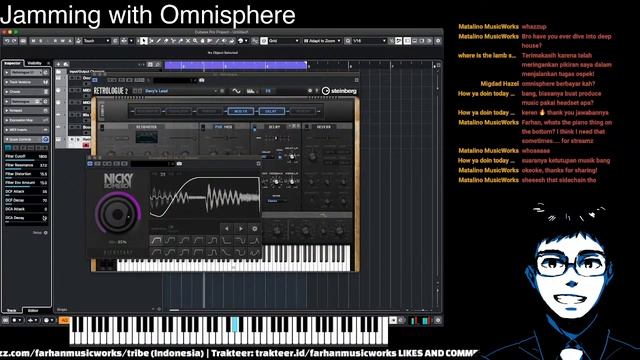Go to next curve preset with right arrow
This screenshot has width=640, height=360.
point(240,229)
